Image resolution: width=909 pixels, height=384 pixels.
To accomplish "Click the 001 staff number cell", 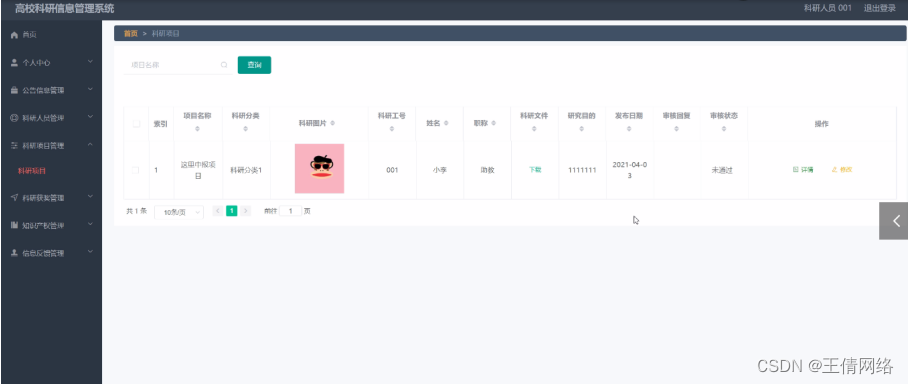I will coord(392,170).
